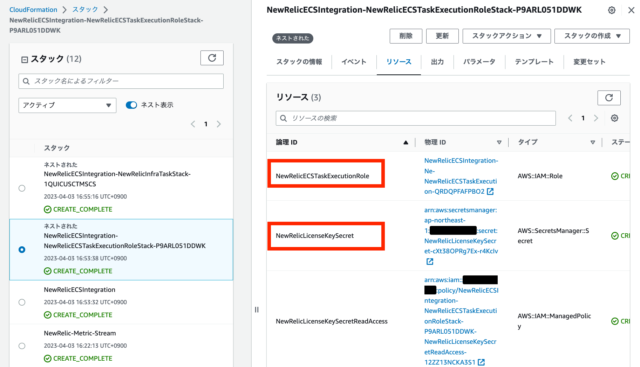This screenshot has width=640, height=367.
Task: Select the NewRelicInfraTaskStack radio button
Action: (22, 188)
